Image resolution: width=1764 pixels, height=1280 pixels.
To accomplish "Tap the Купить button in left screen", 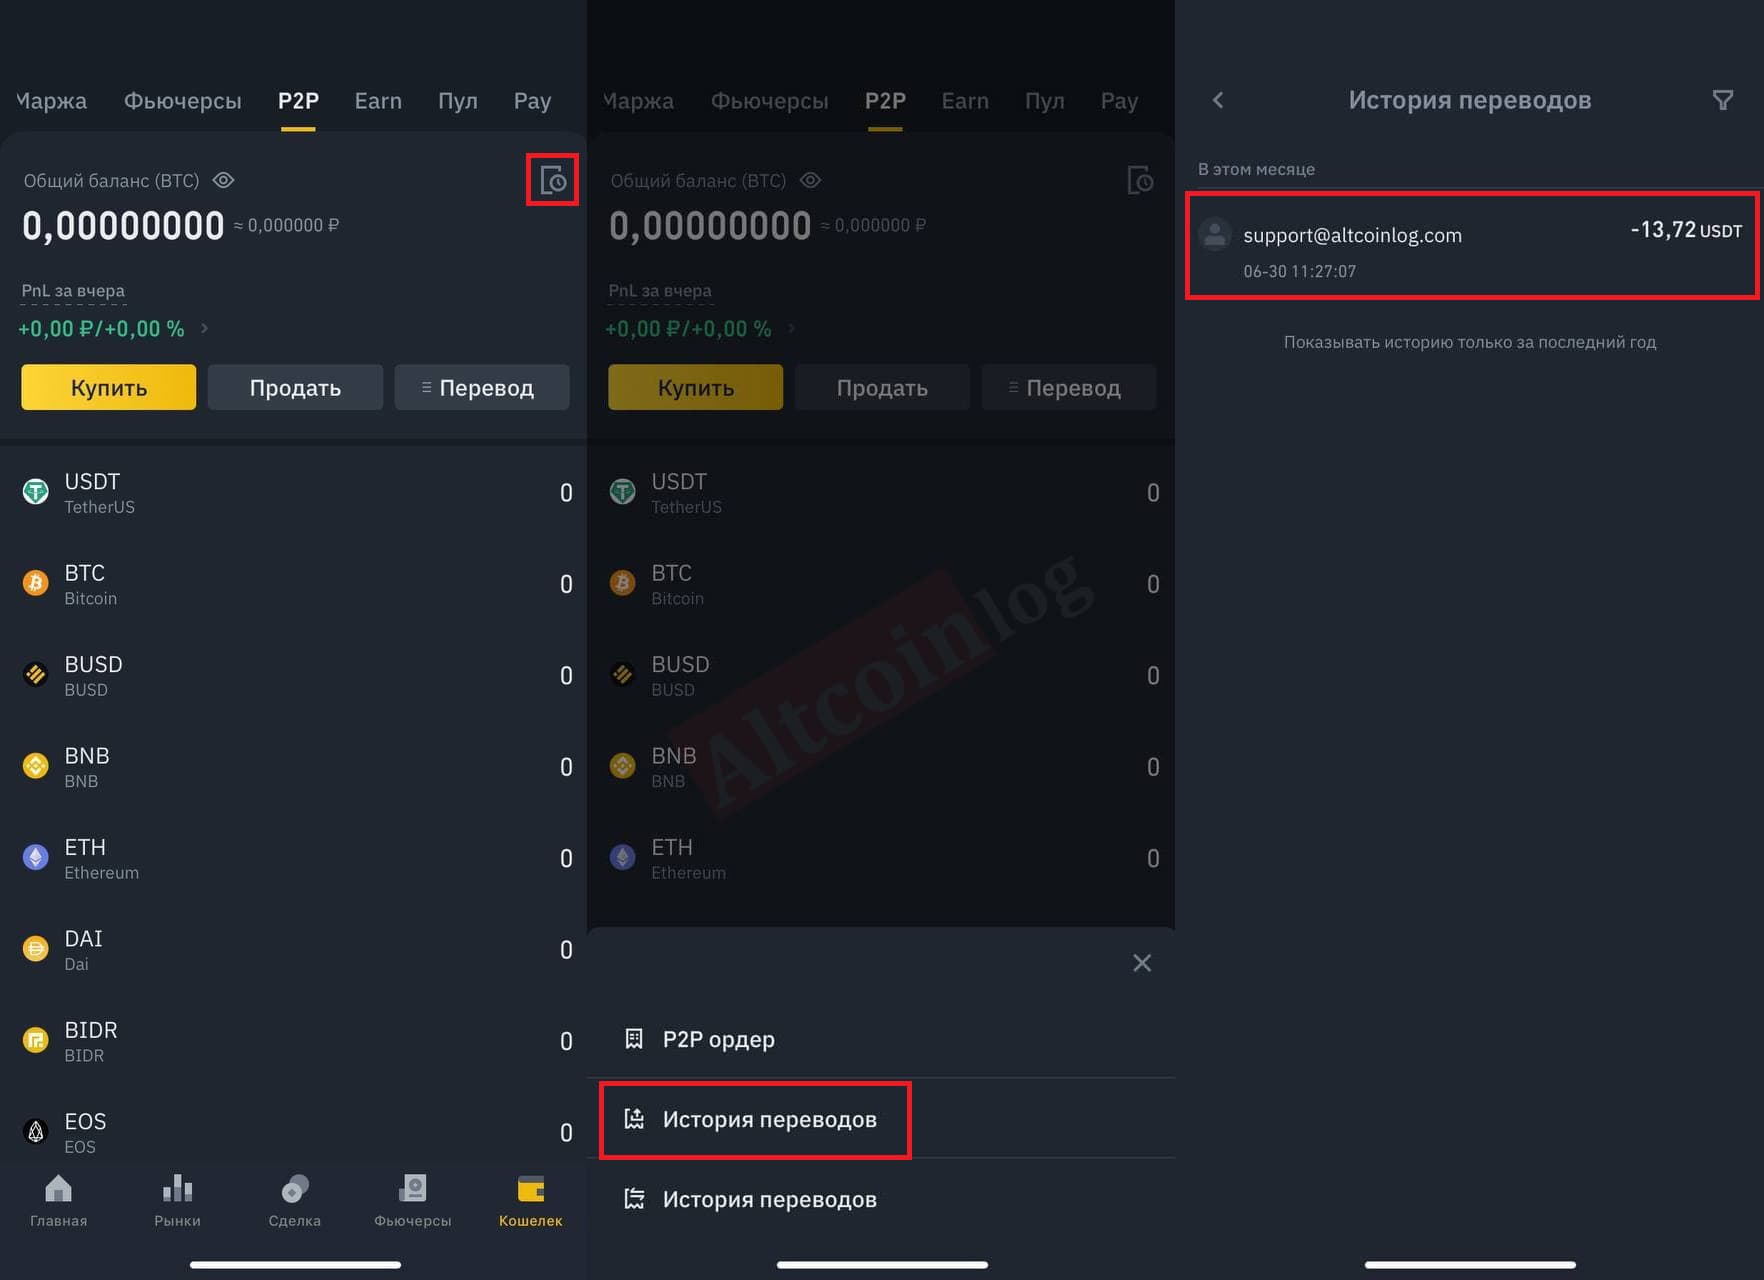I will point(109,387).
